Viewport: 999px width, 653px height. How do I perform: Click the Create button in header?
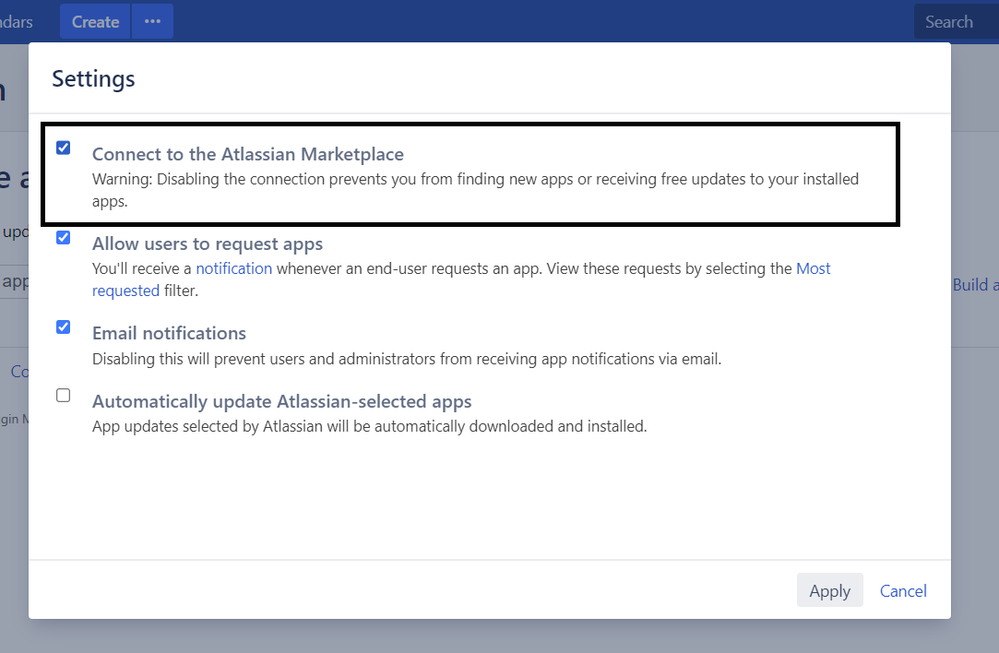(95, 22)
